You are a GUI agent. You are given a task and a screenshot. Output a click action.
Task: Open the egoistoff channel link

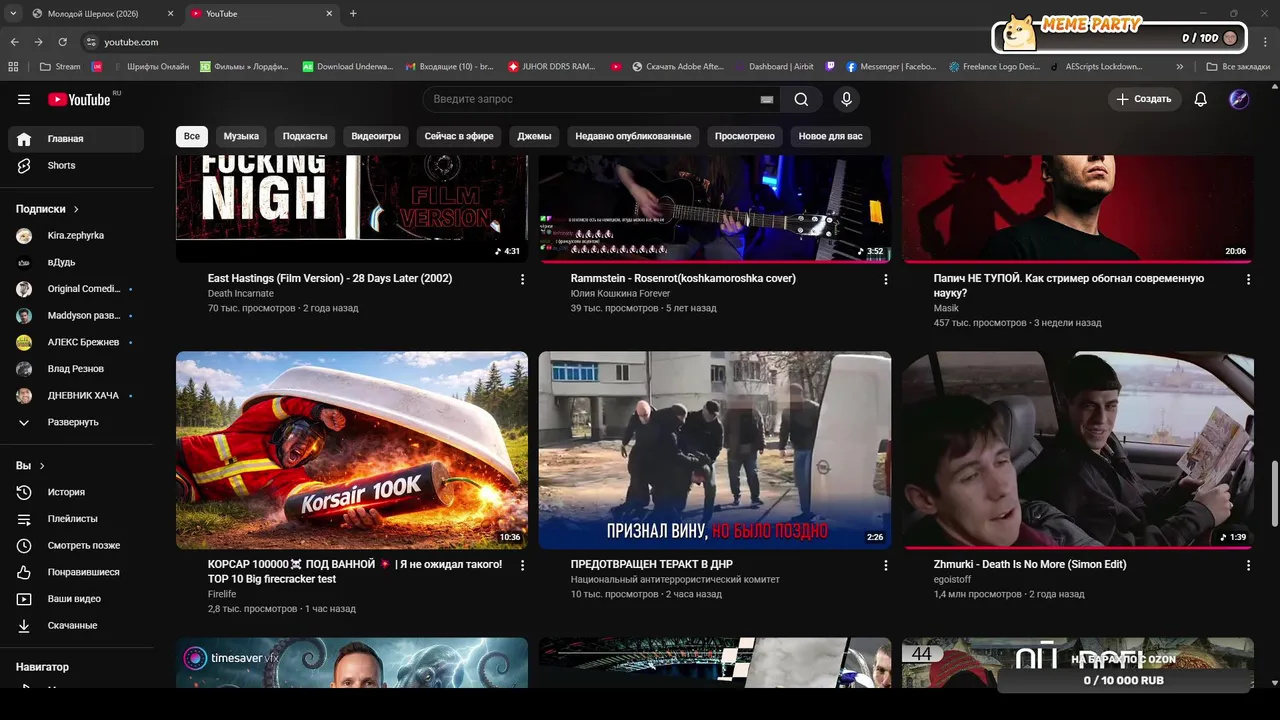(952, 579)
